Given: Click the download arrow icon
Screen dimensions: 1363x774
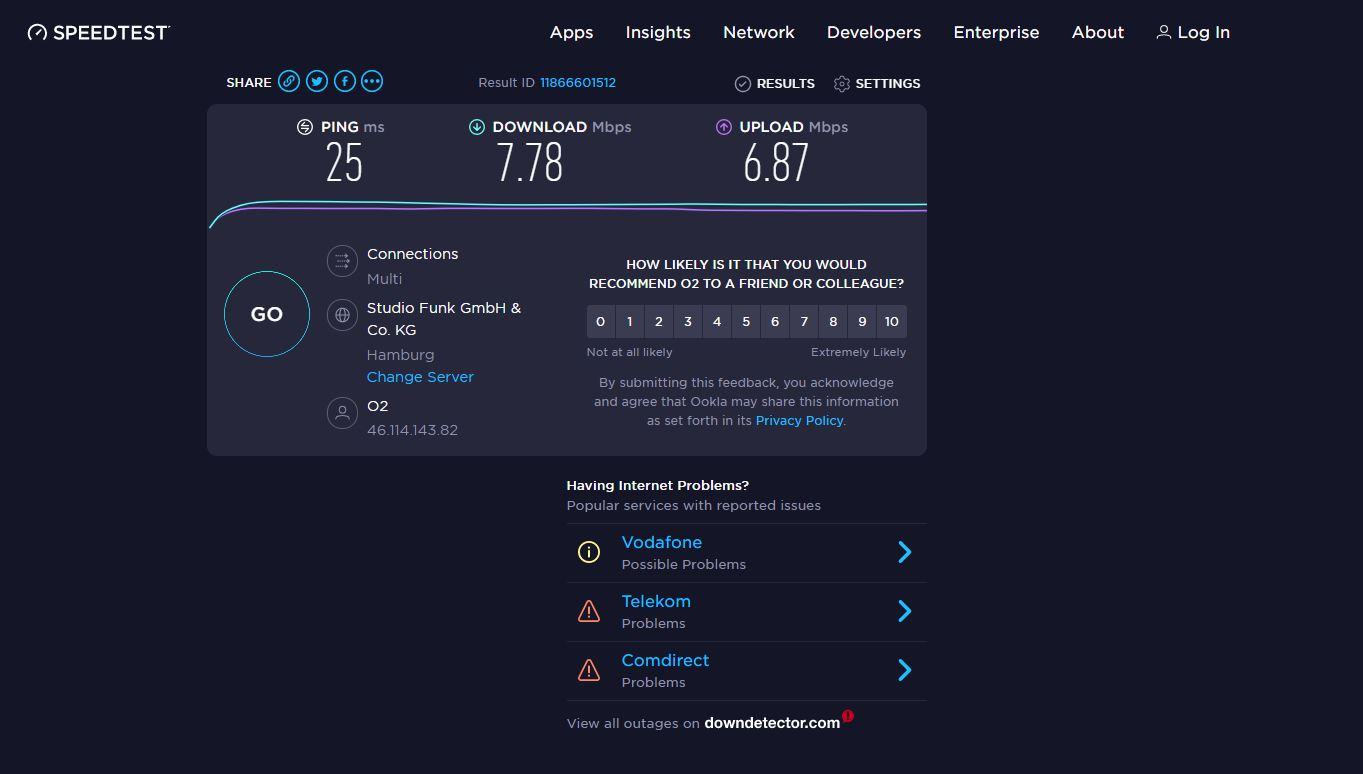Looking at the screenshot, I should (477, 127).
